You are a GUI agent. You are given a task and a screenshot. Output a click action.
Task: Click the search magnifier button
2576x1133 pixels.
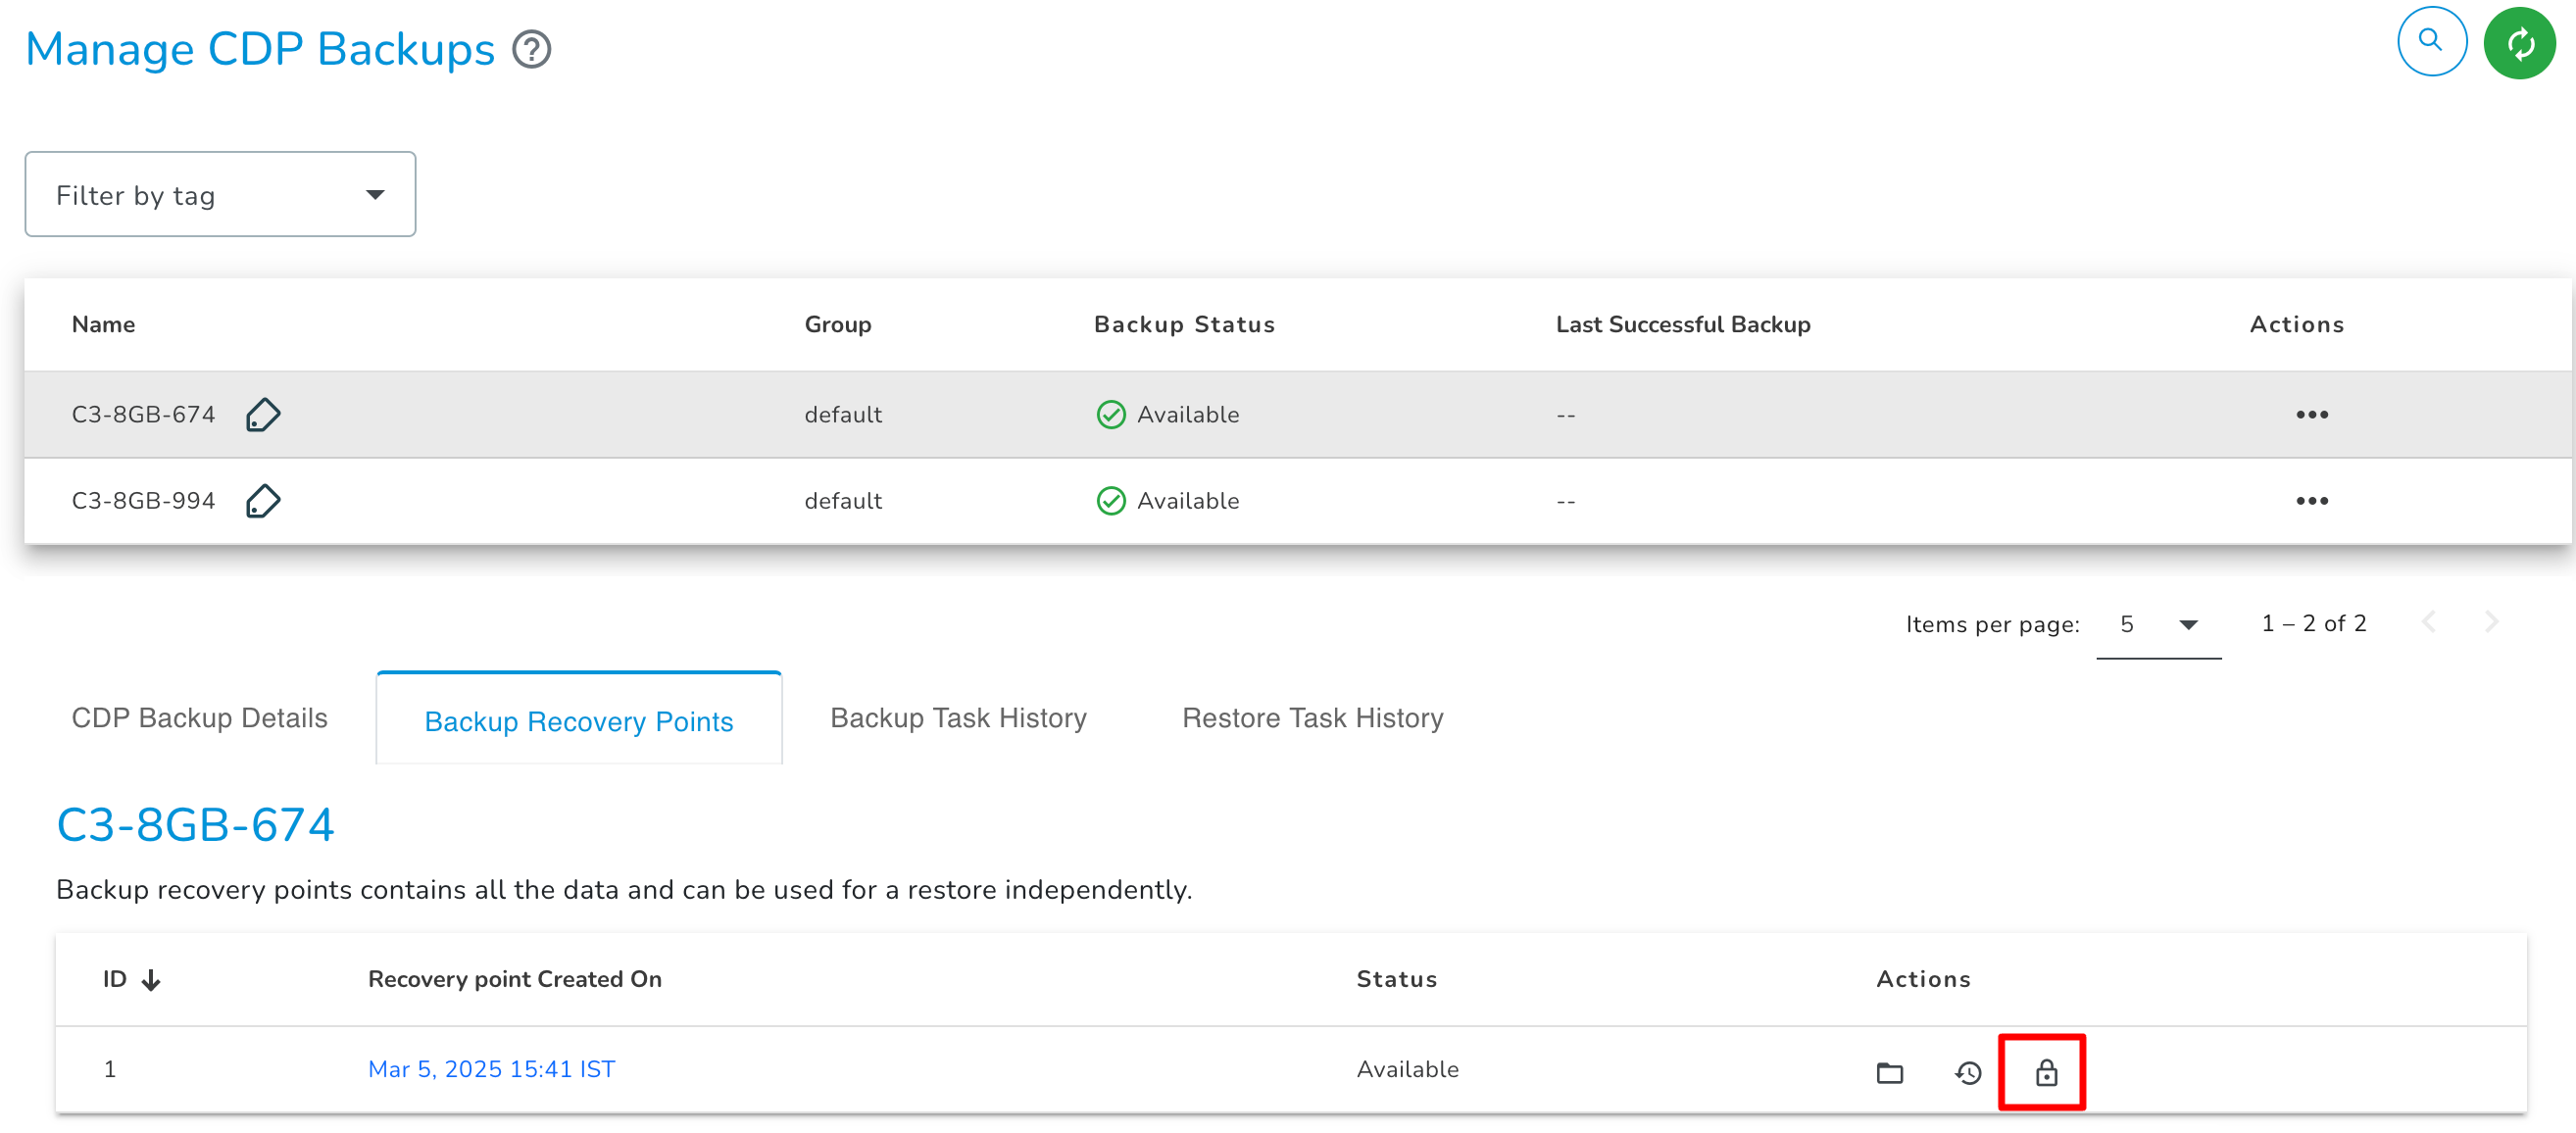click(2431, 41)
